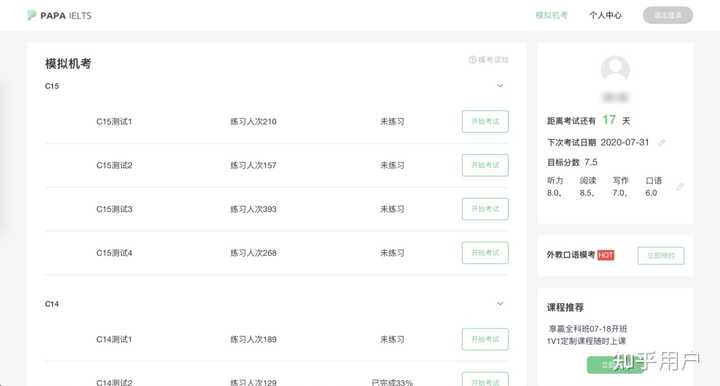Book the foreign teacher speaking mock

coord(661,256)
